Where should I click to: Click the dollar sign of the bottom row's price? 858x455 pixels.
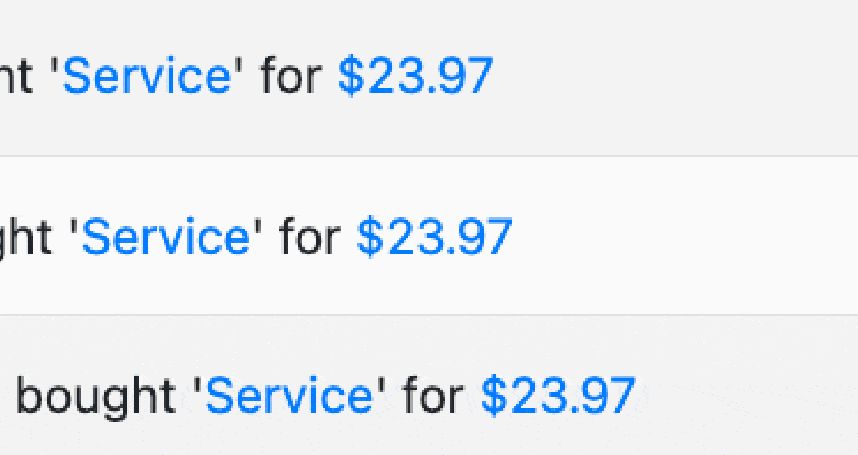coord(494,395)
